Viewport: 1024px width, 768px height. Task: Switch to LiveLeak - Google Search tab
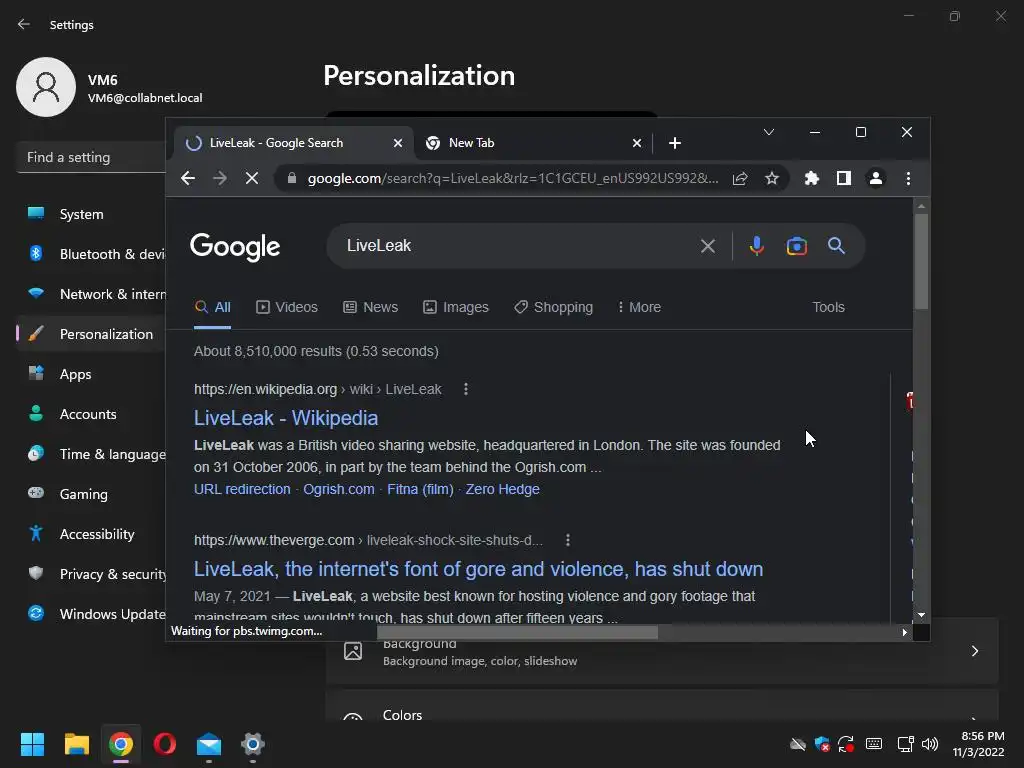294,143
